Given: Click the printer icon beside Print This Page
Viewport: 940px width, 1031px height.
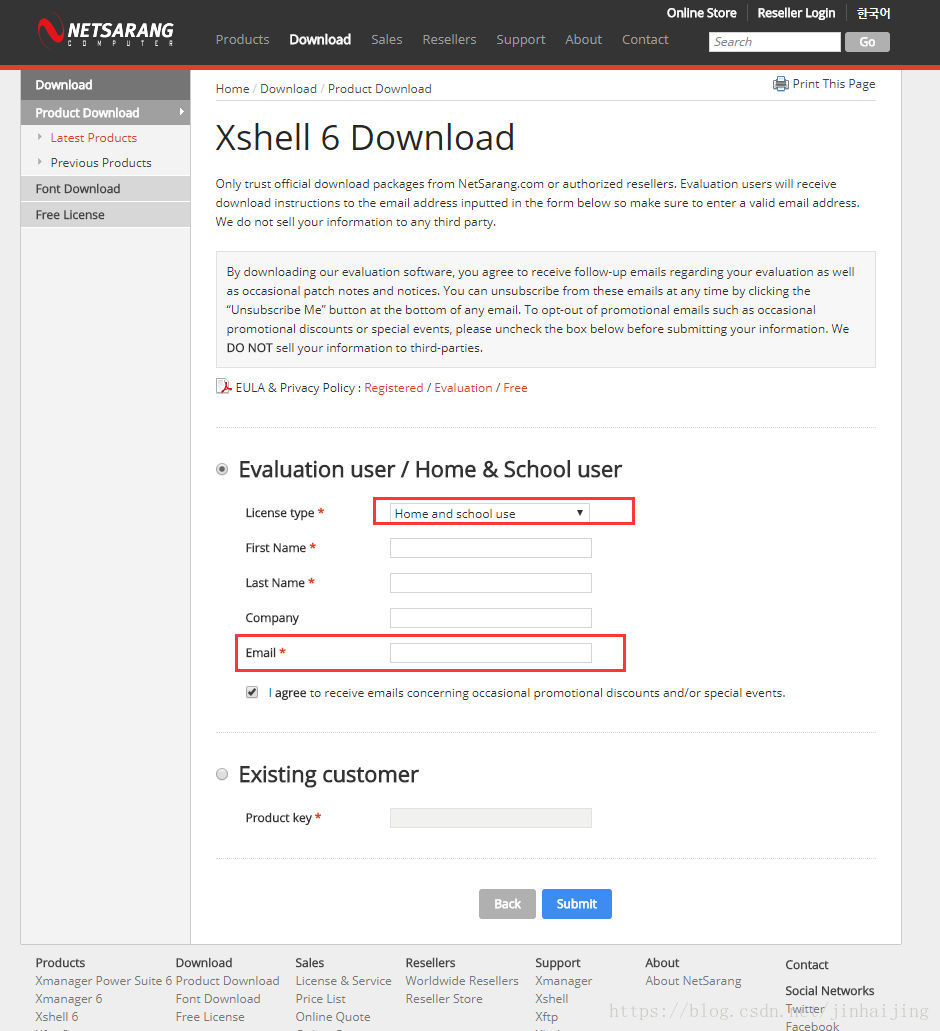Looking at the screenshot, I should point(780,84).
